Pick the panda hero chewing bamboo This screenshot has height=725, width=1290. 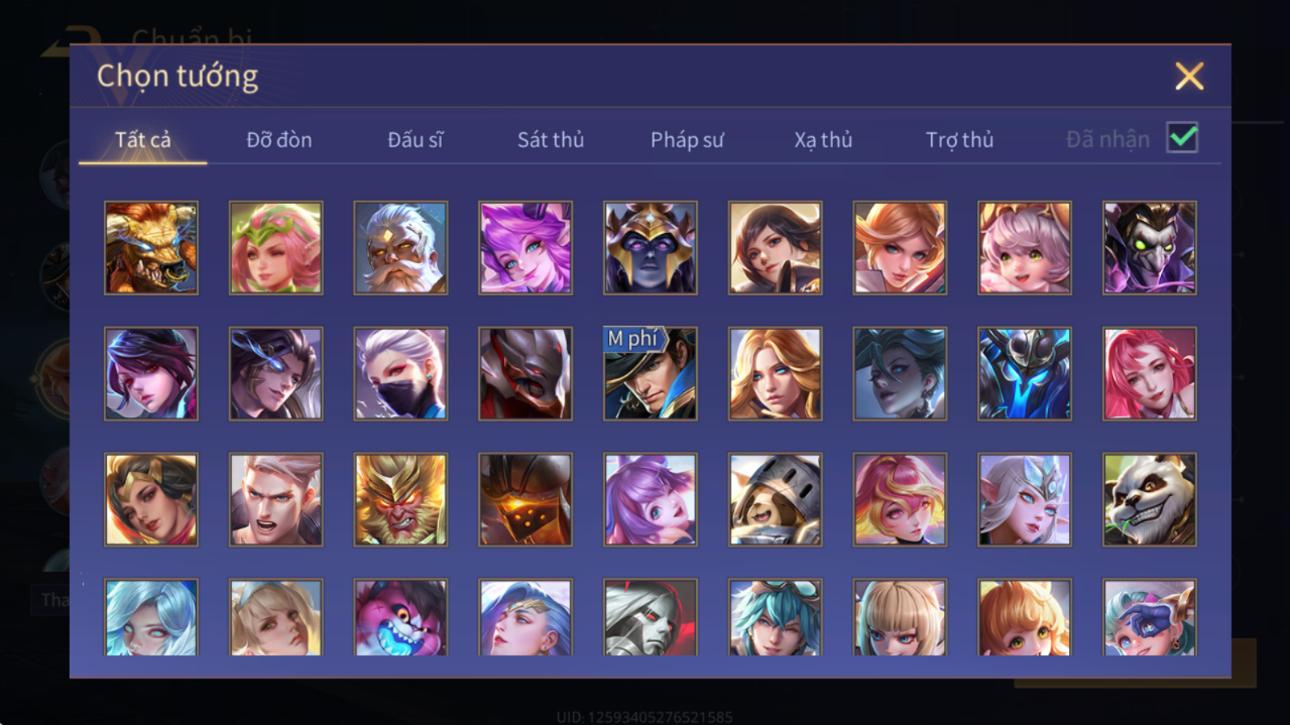[1149, 500]
